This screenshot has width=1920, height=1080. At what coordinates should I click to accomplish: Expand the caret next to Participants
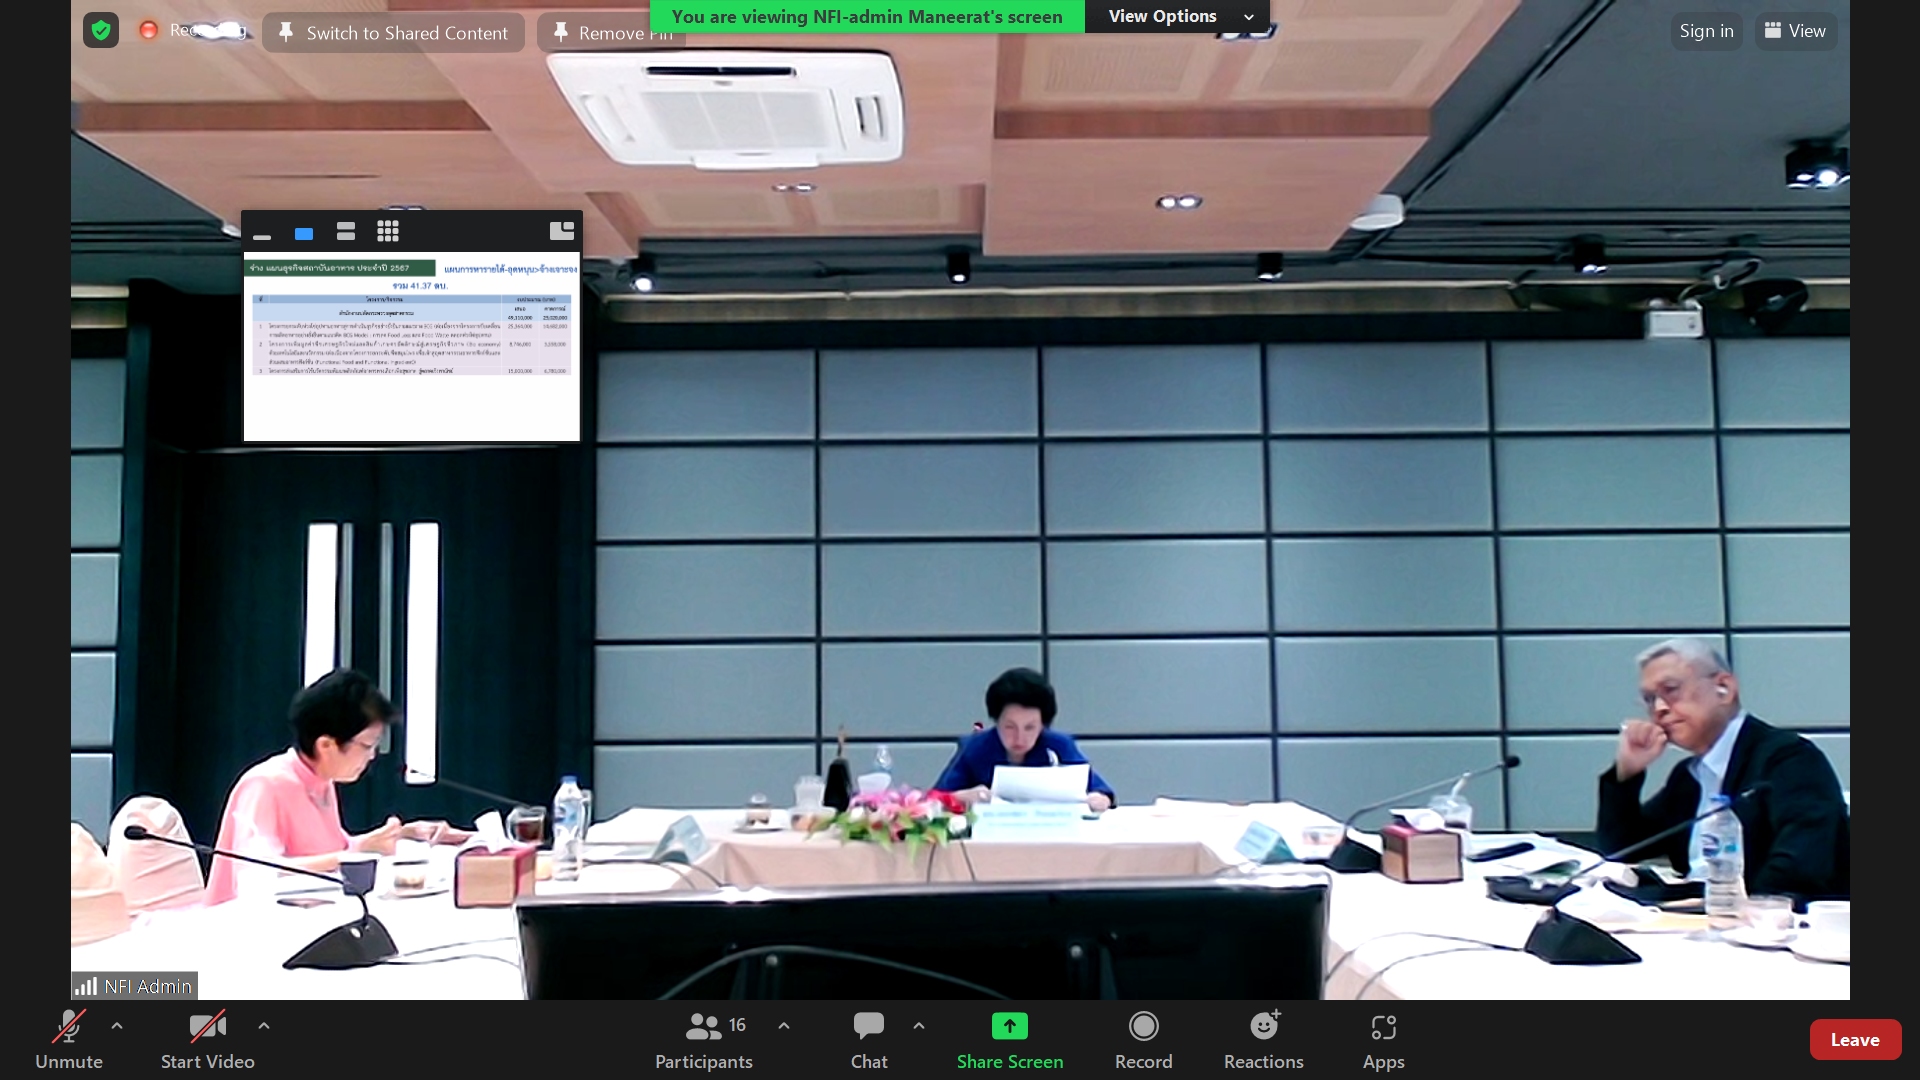(x=784, y=1026)
